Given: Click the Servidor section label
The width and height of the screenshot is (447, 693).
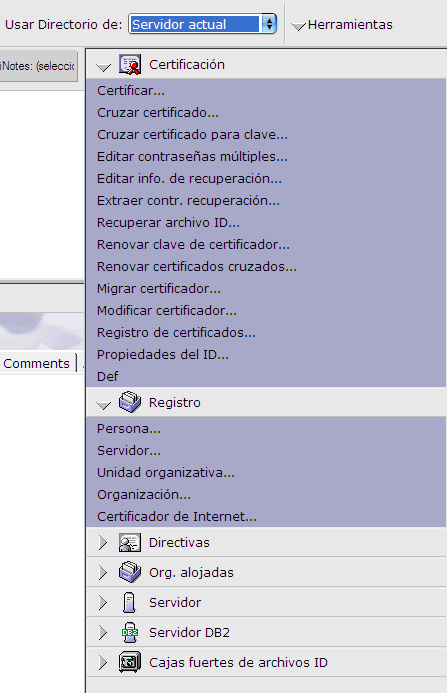Looking at the screenshot, I should (x=175, y=602).
